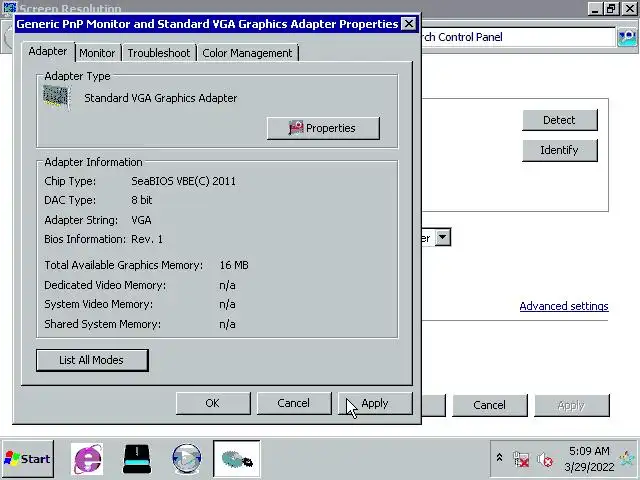Open the black drive icon on taskbar
The width and height of the screenshot is (640, 480).
137,459
